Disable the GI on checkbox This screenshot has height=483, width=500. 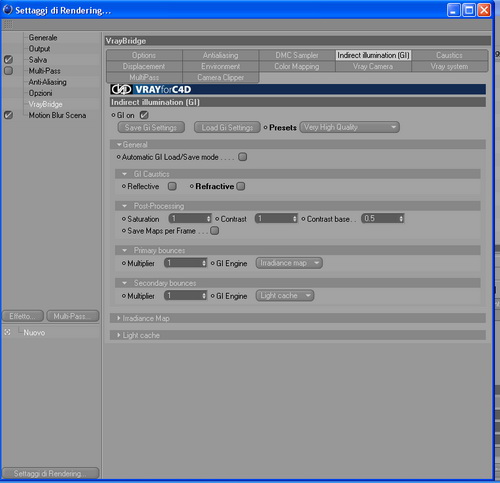144,115
